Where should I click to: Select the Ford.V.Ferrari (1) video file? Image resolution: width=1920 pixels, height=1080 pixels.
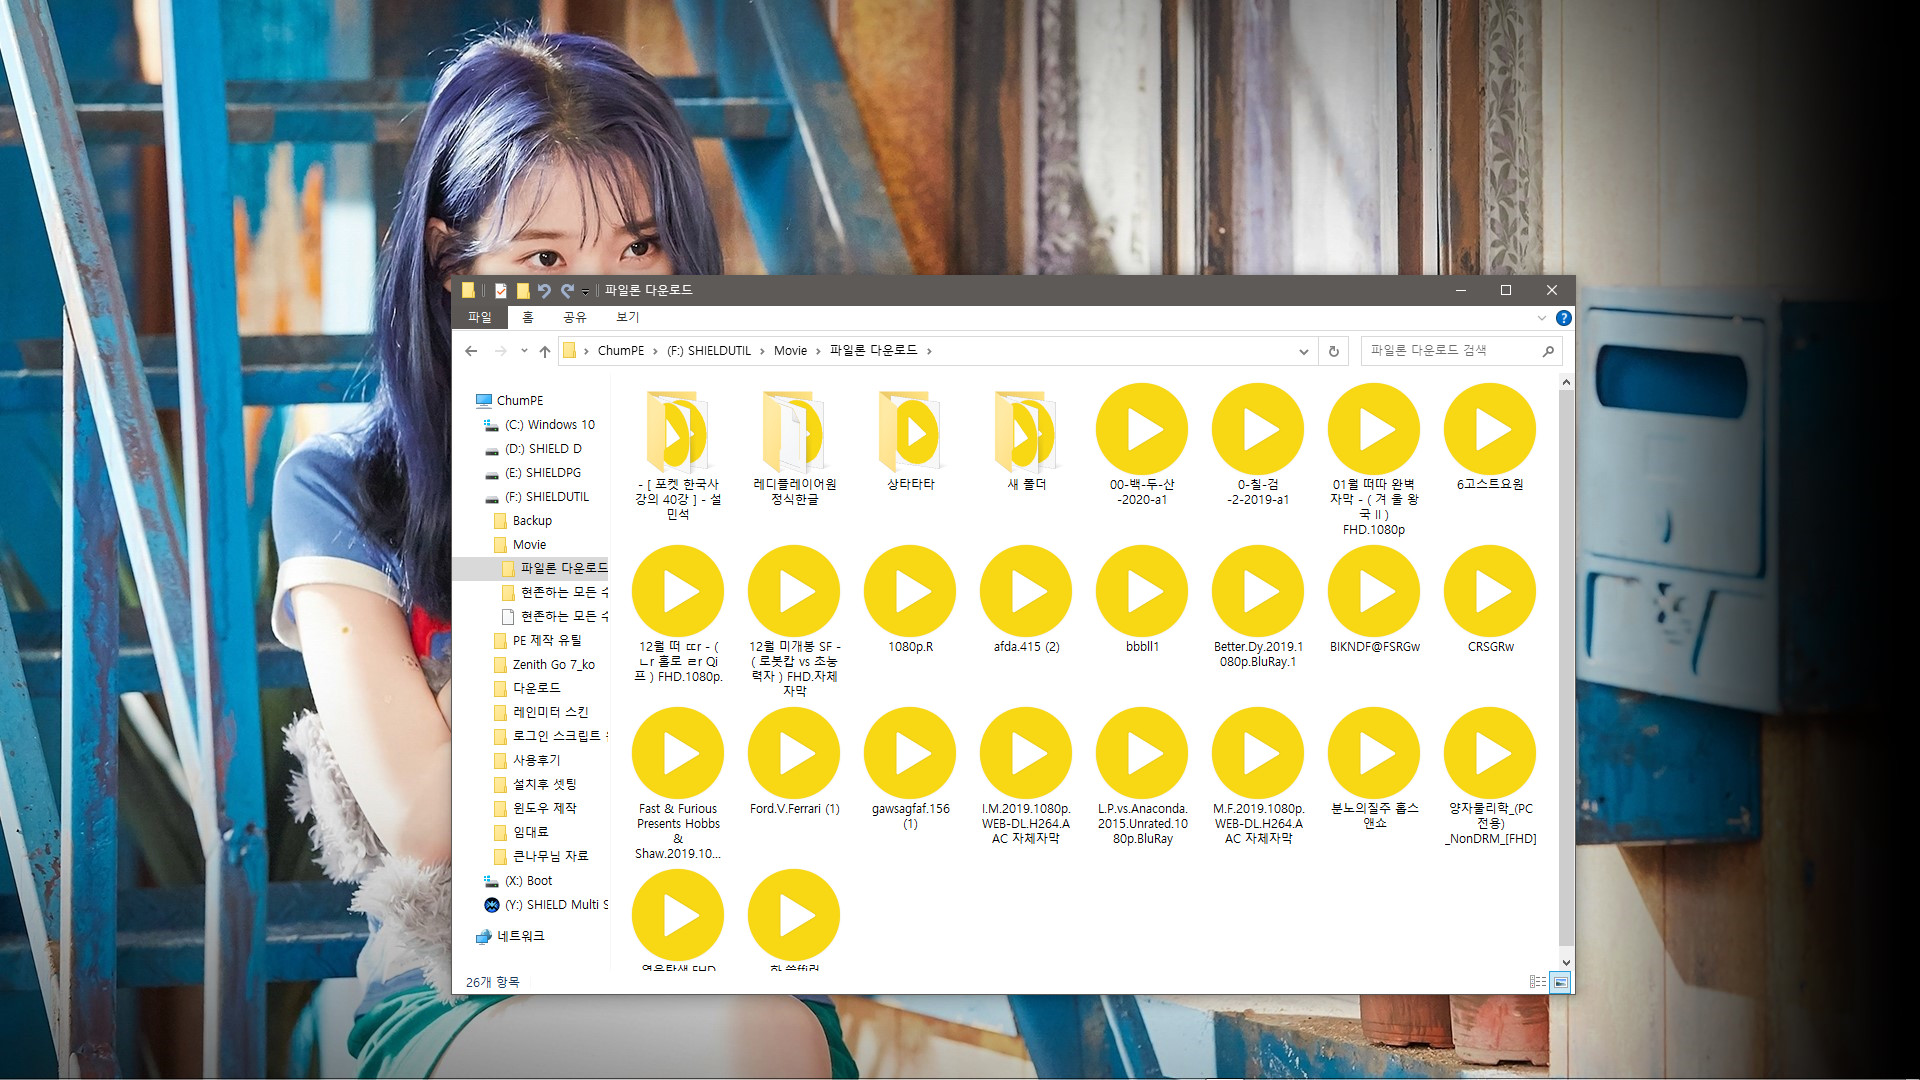tap(795, 762)
